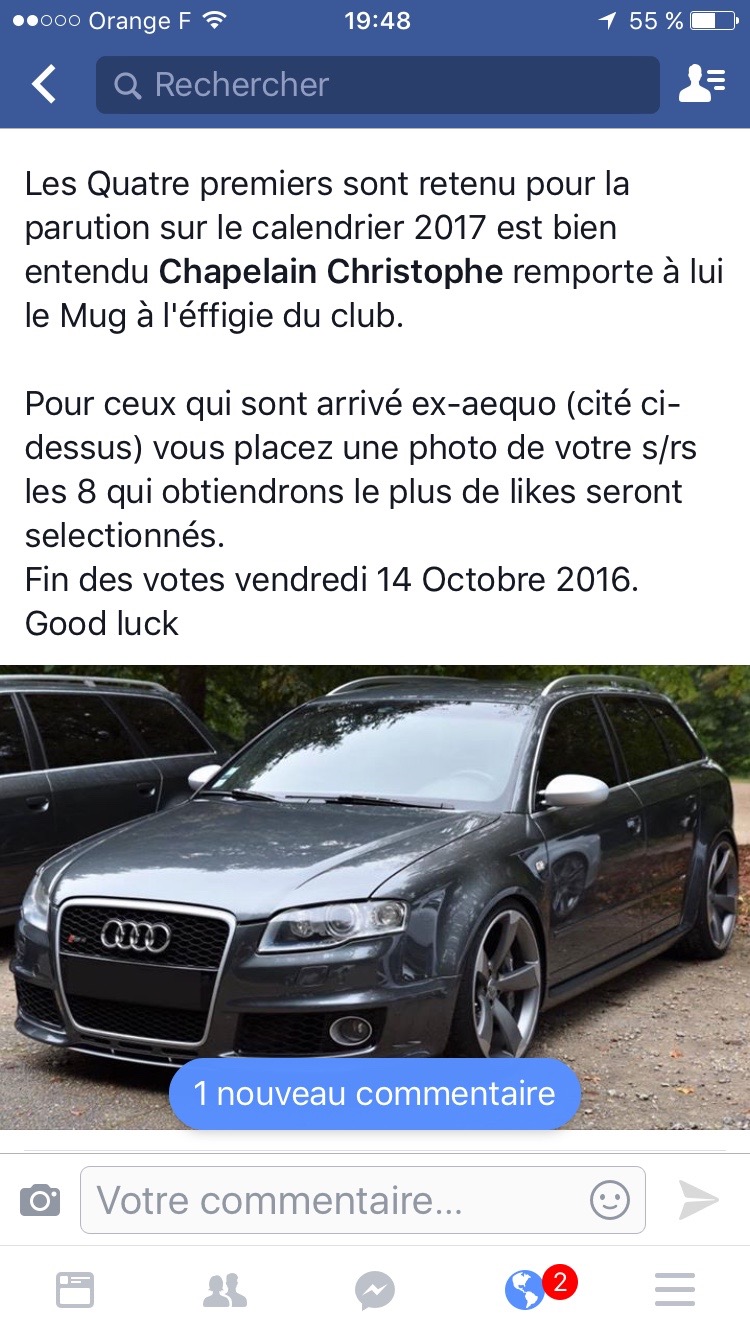The width and height of the screenshot is (750, 1334).
Task: Open the camera icon beside comment box
Action: pos(40,1200)
